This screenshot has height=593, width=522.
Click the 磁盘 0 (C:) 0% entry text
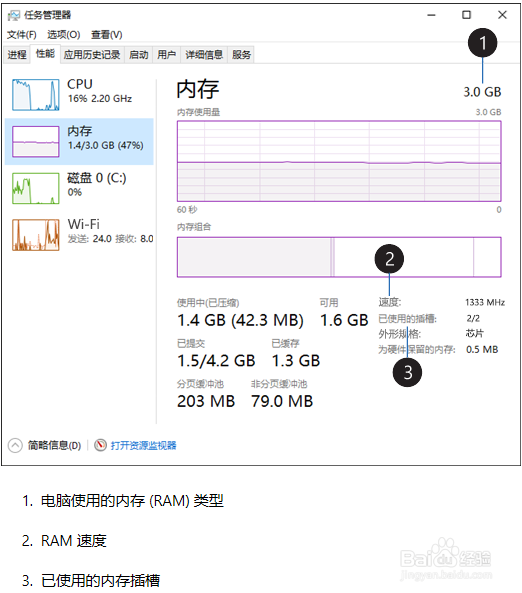(x=96, y=185)
